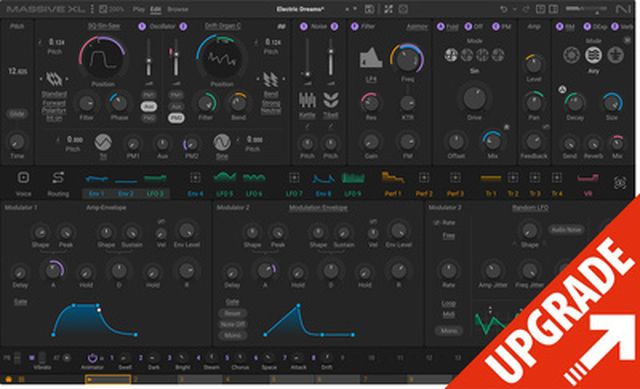Viewport: 640px width, 389px height.
Task: Open the Asimov filter type menu
Action: click(417, 27)
